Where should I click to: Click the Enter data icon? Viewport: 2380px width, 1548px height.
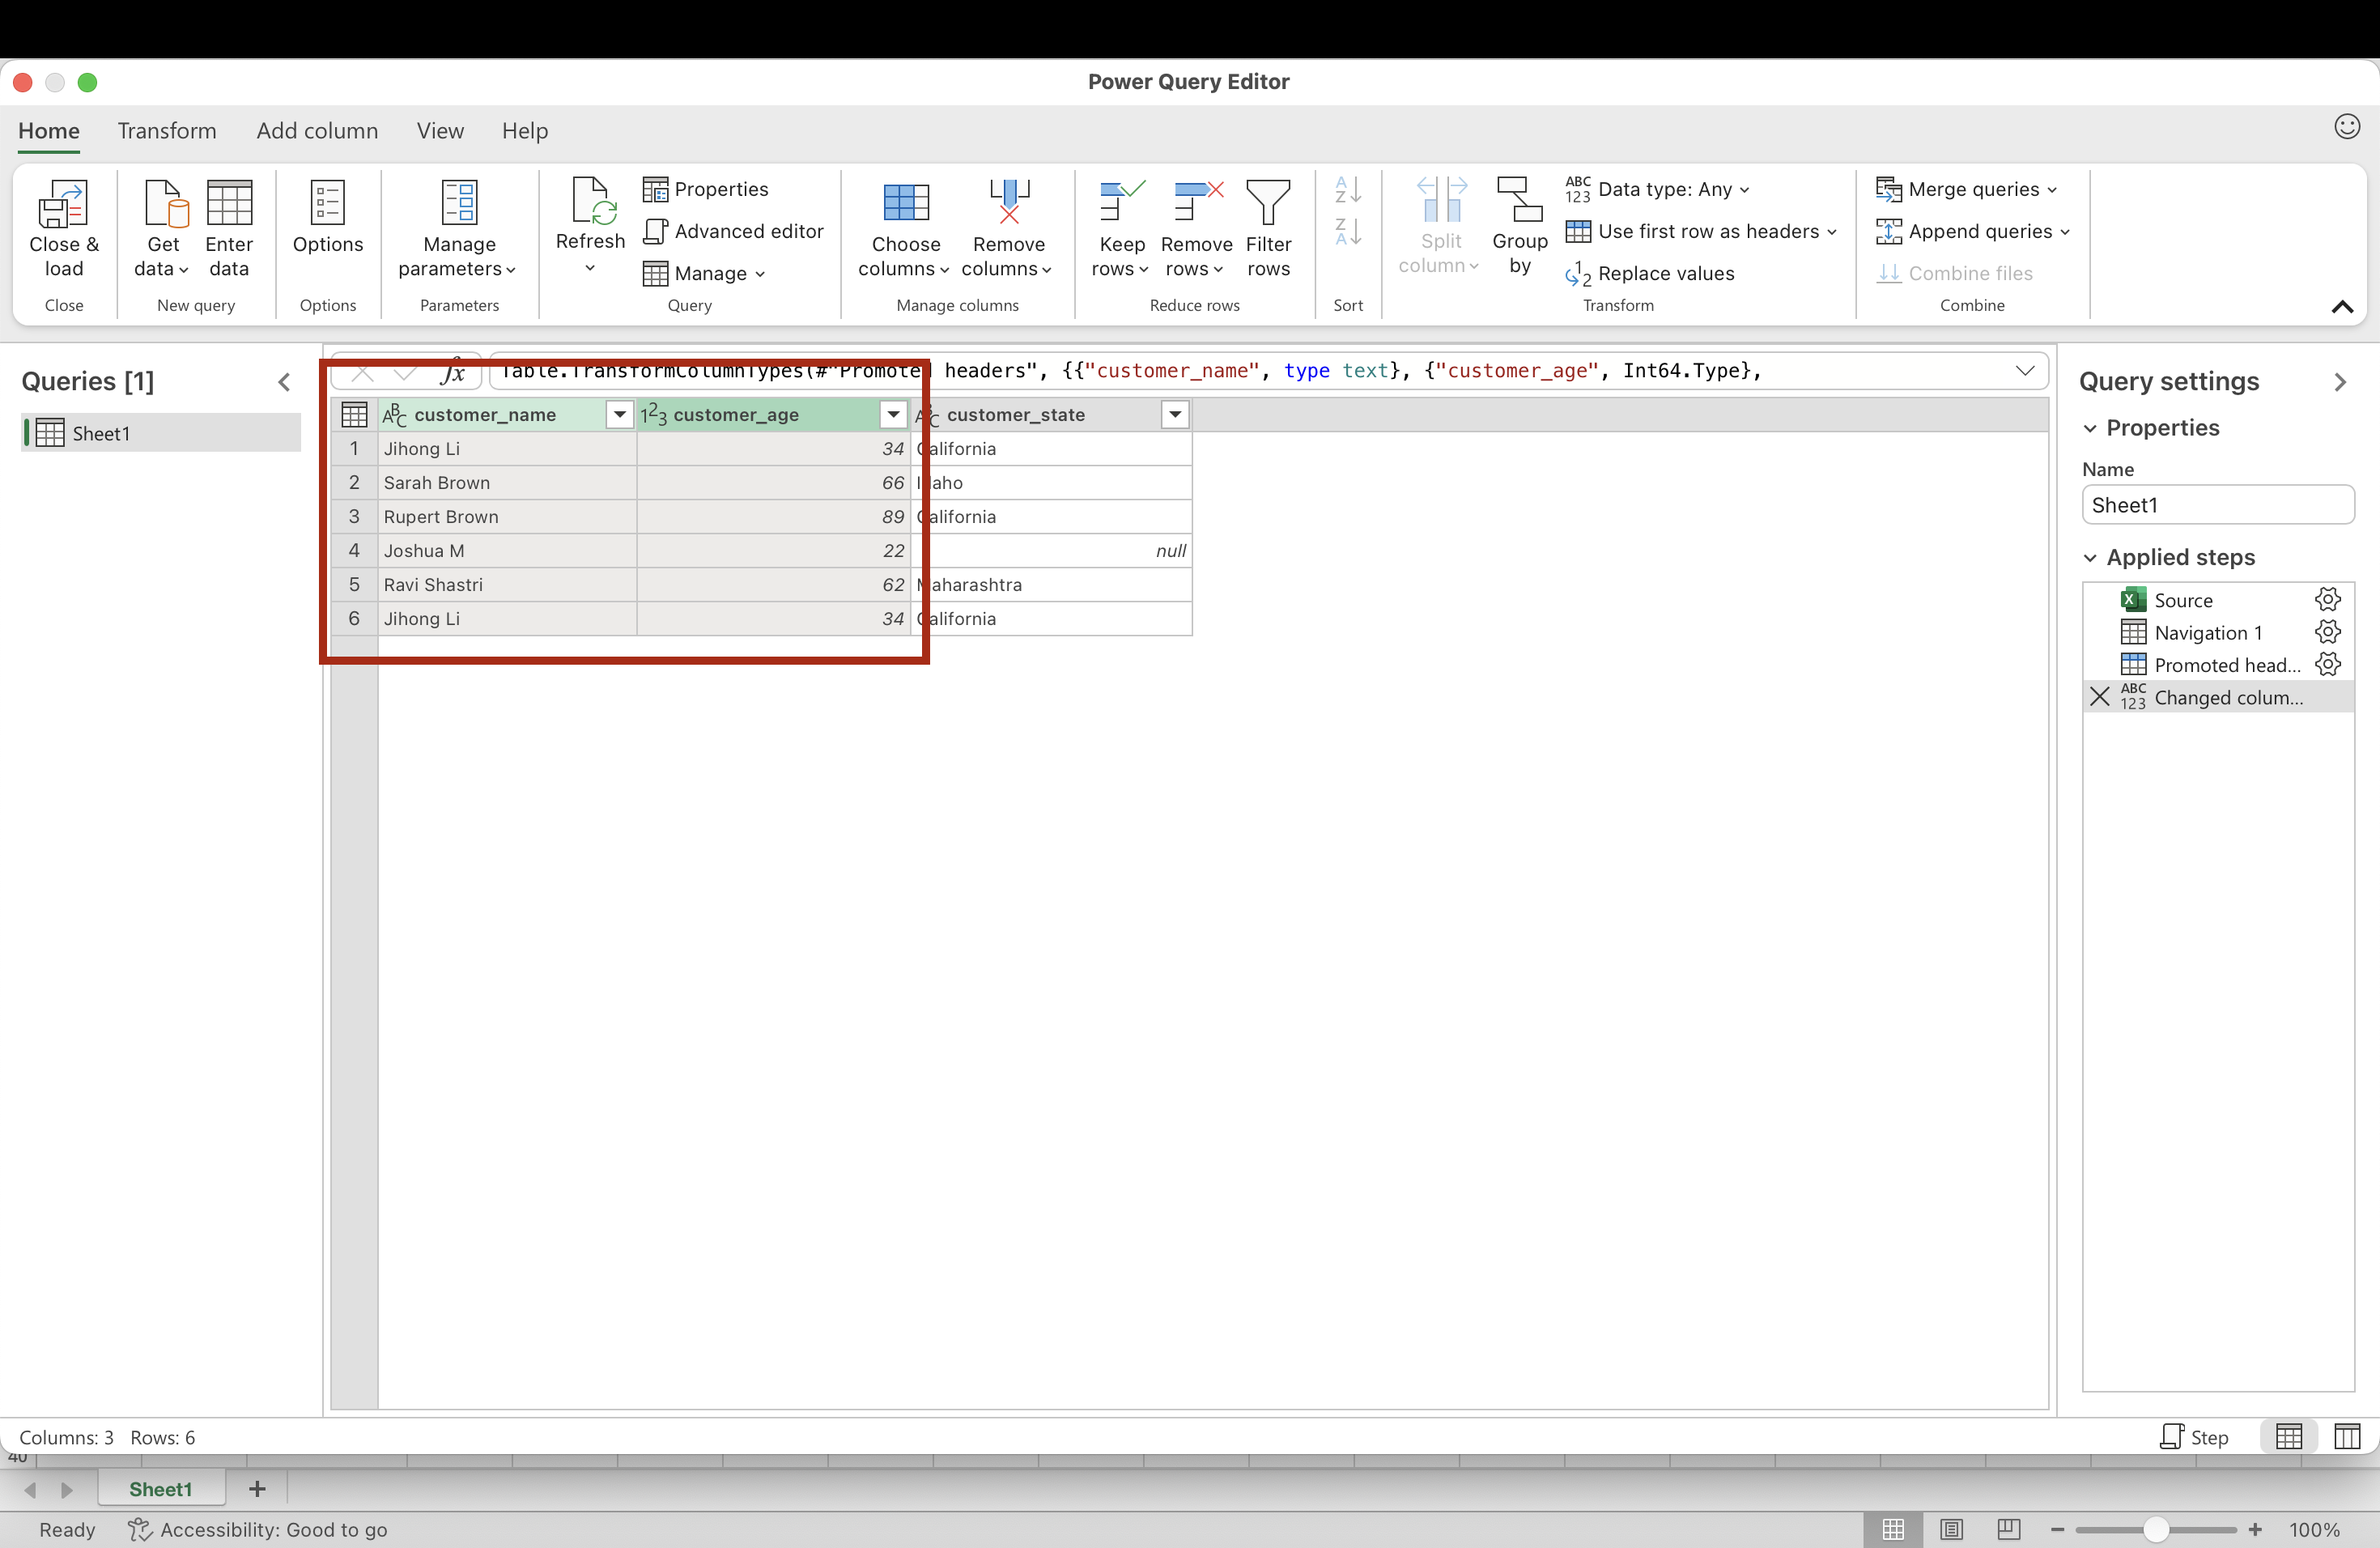tap(229, 204)
